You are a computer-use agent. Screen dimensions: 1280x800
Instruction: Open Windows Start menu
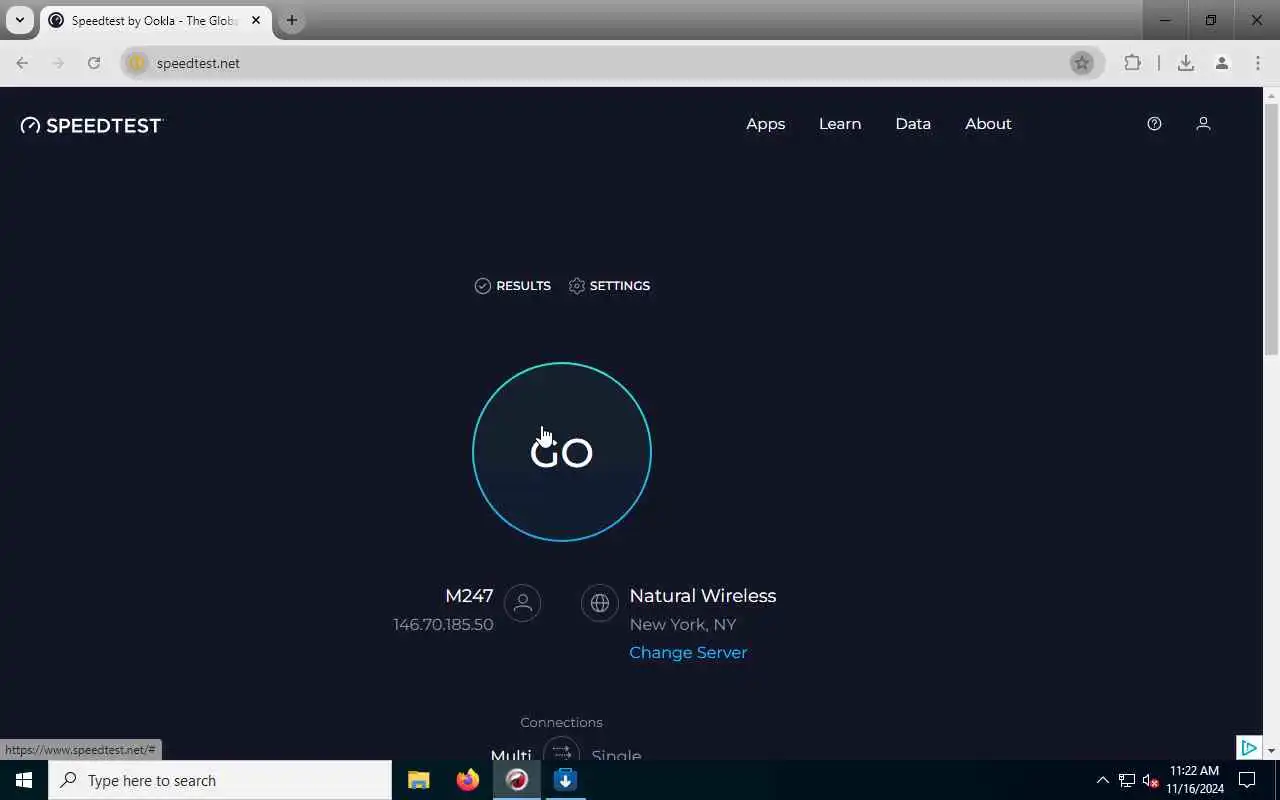tap(24, 780)
